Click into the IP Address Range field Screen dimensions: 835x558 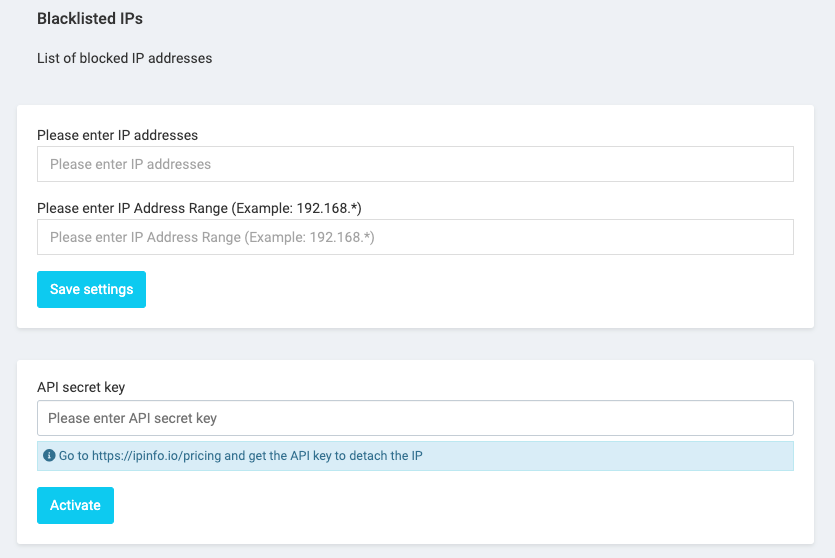click(x=415, y=237)
